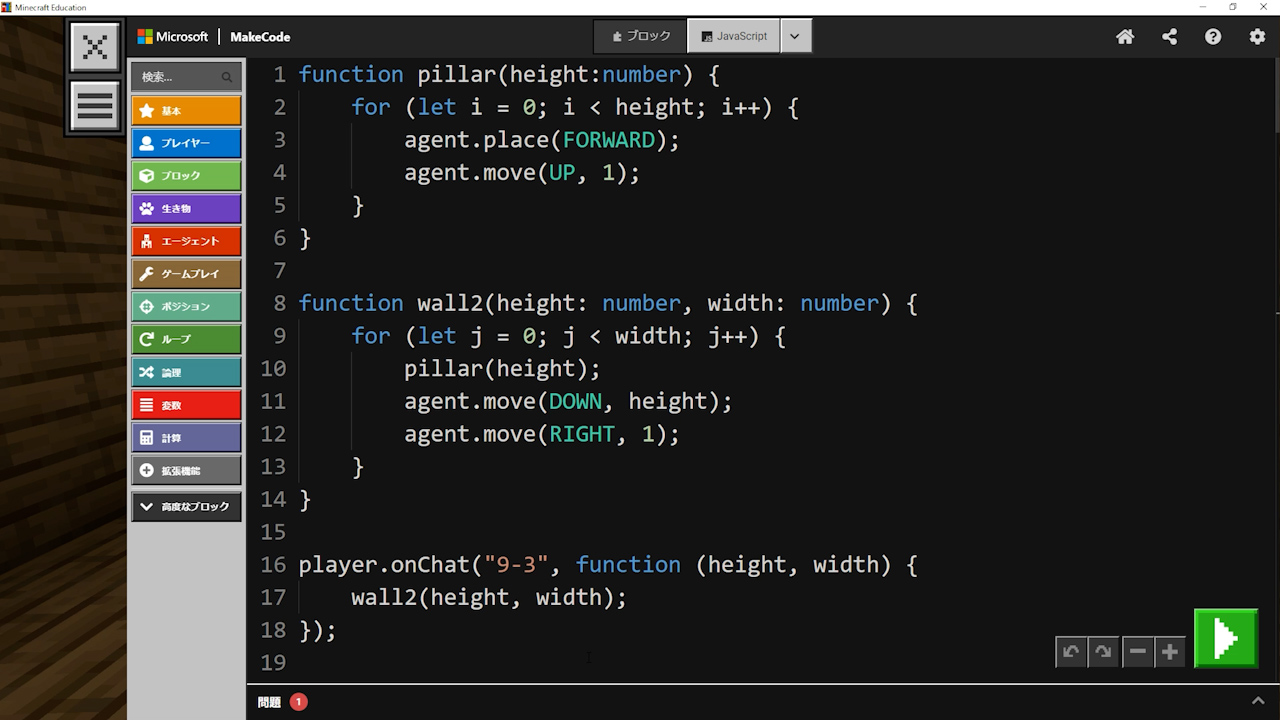
Task: Switch to the ブロック editor tab
Action: pyautogui.click(x=641, y=36)
